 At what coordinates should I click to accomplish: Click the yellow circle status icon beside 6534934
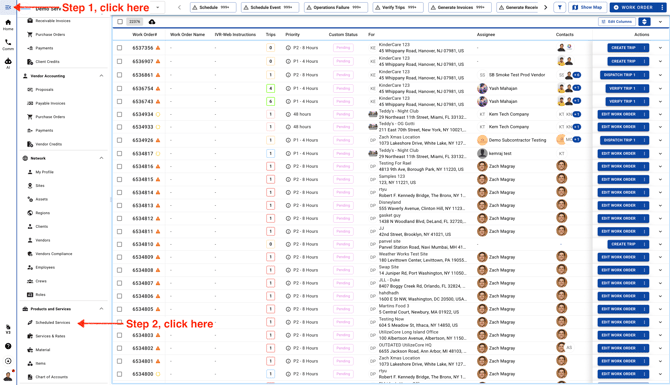coord(158,115)
